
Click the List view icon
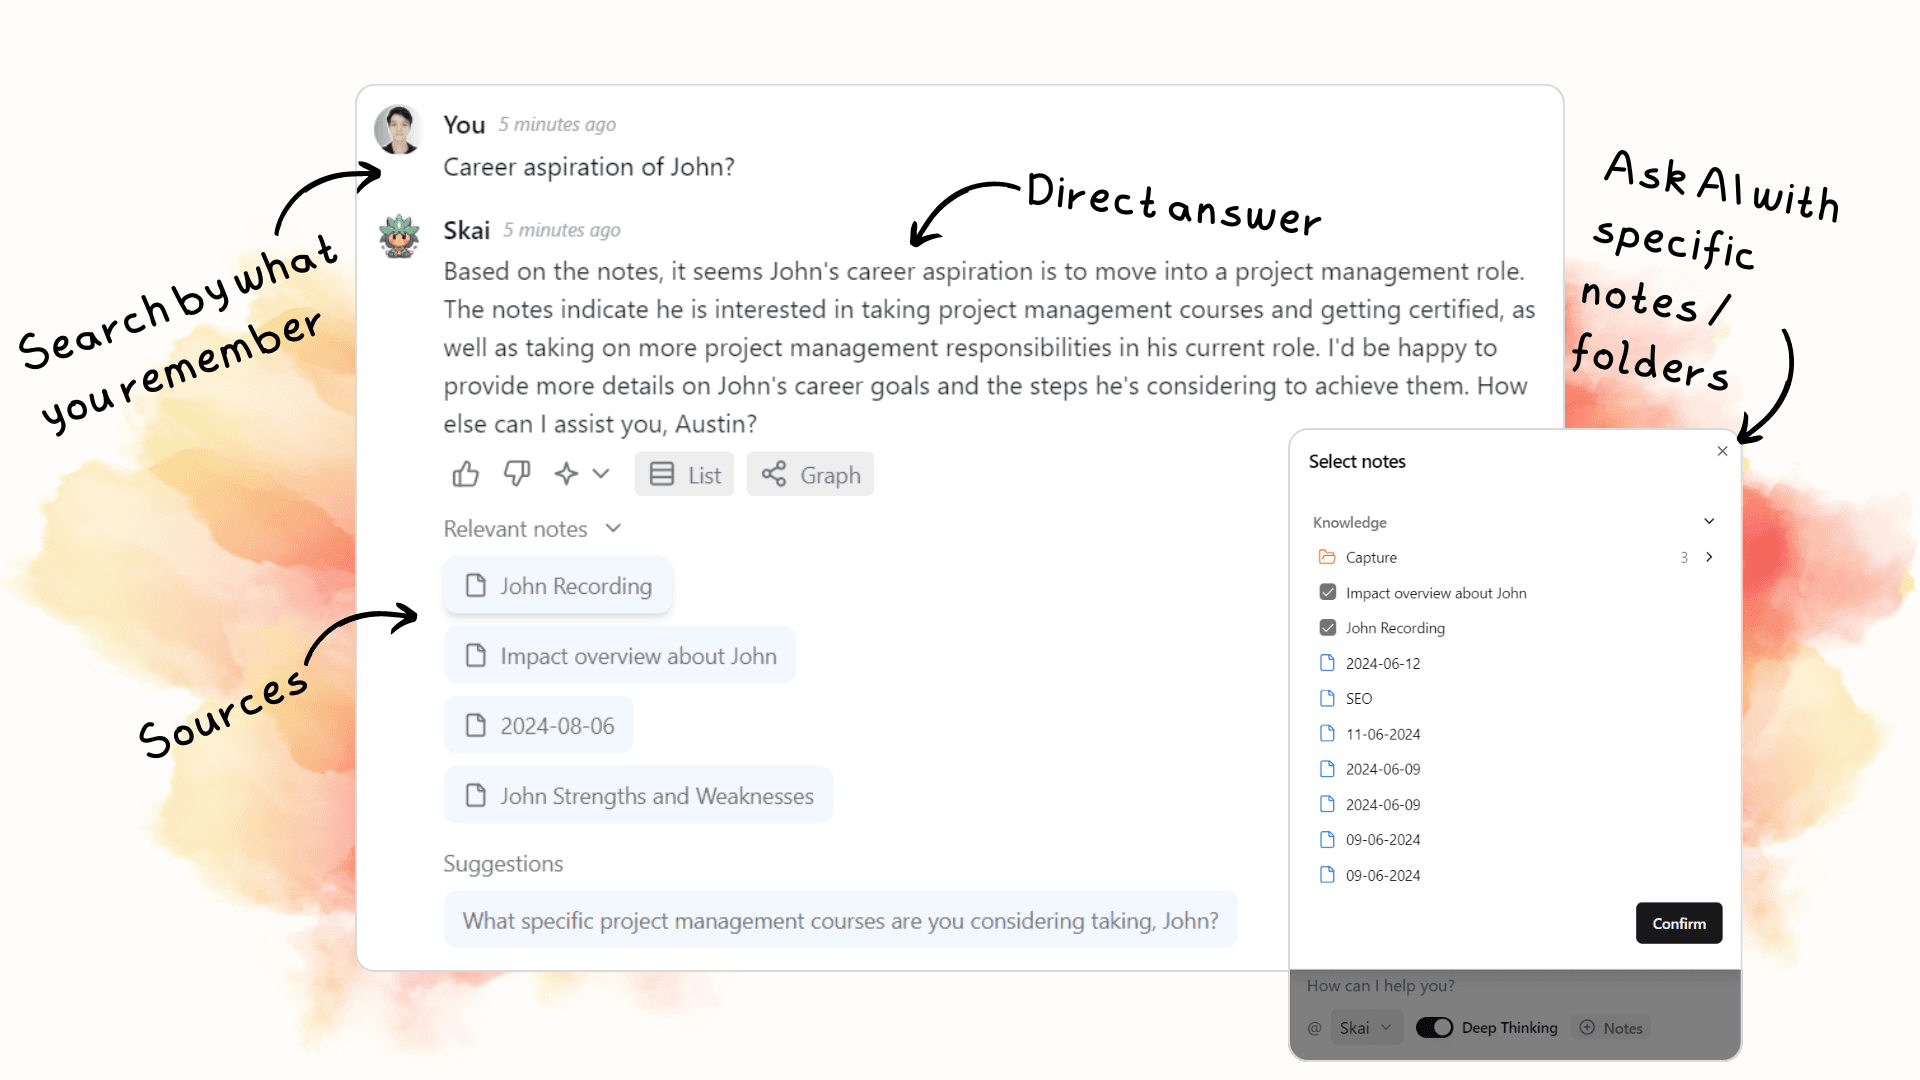662,474
